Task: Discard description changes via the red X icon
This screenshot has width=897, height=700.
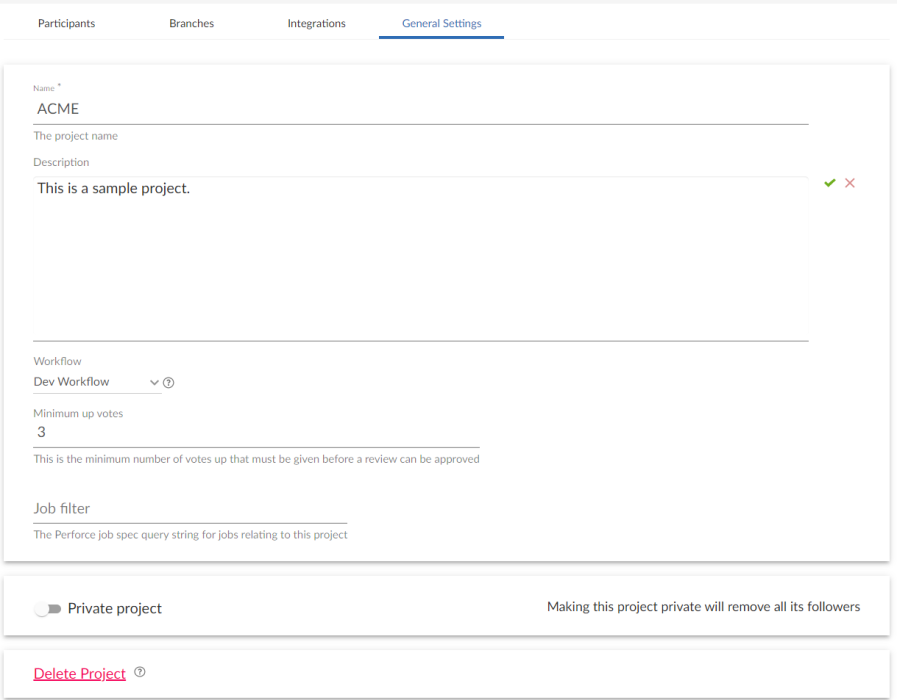Action: (x=850, y=182)
